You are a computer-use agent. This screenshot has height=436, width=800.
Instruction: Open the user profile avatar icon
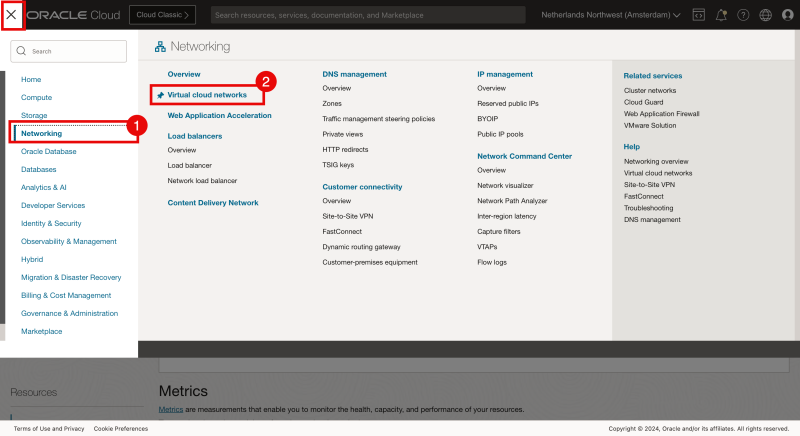pos(786,15)
